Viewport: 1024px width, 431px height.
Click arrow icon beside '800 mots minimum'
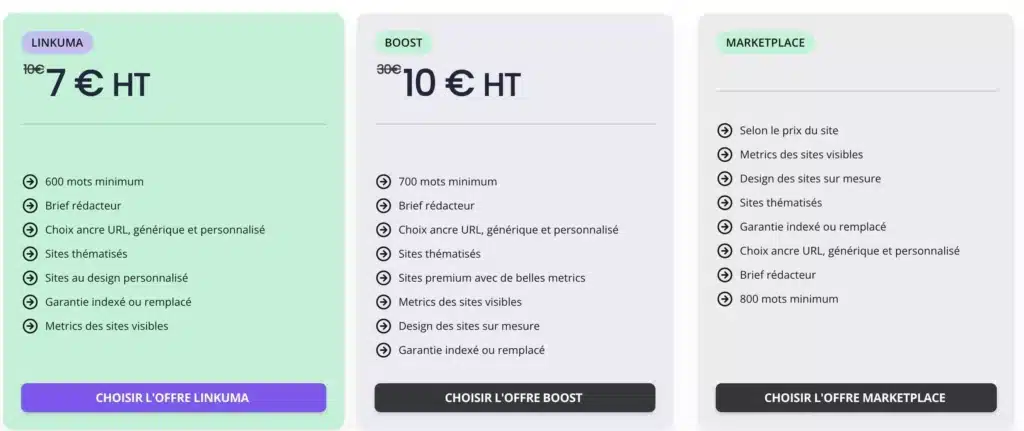pos(725,299)
